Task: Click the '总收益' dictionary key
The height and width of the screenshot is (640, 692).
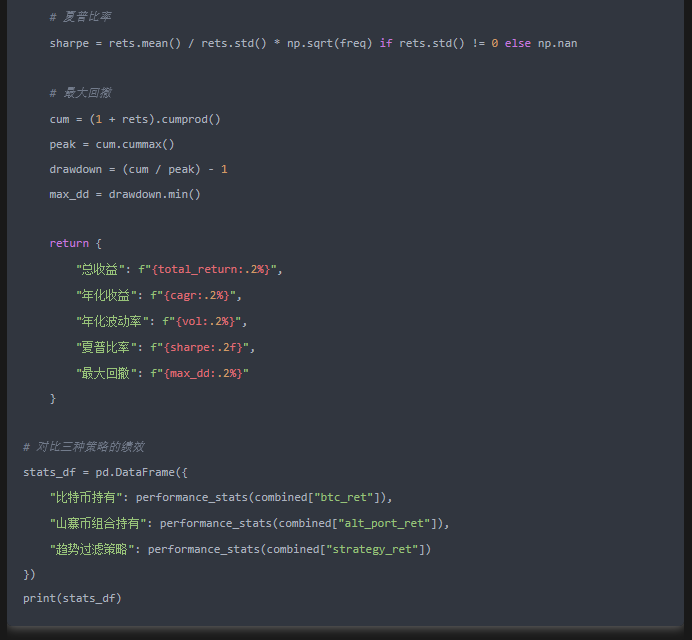Action: 100,269
